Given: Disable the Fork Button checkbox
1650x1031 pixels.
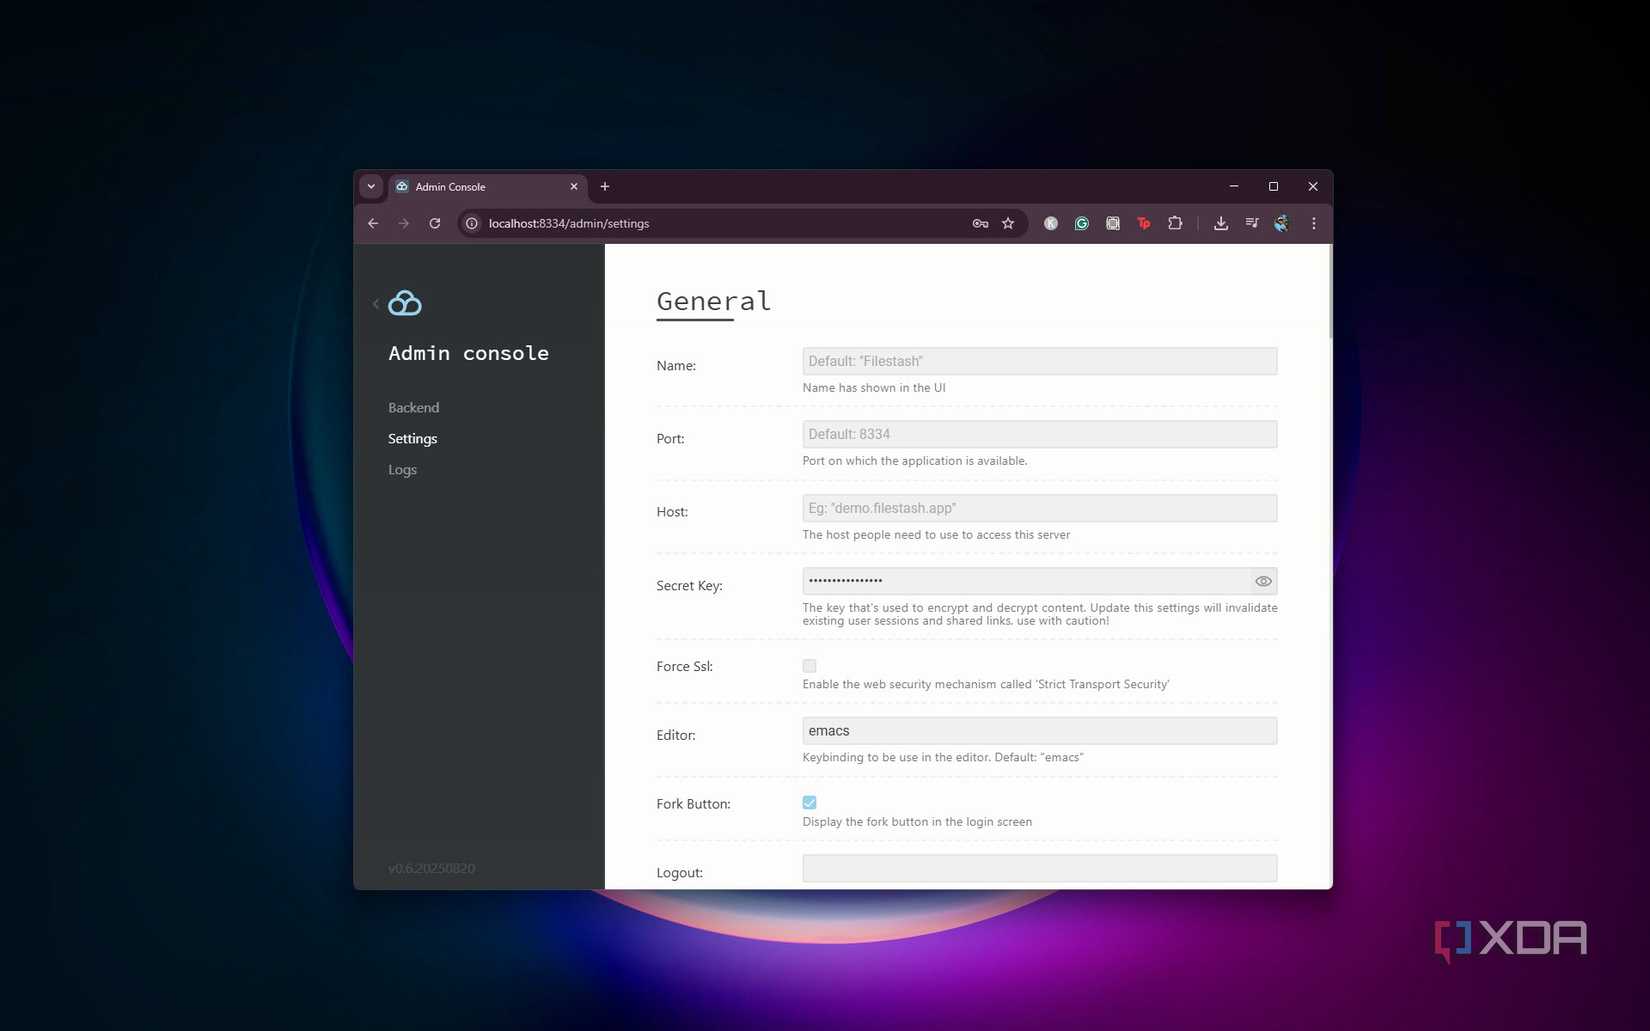Looking at the screenshot, I should 809,802.
